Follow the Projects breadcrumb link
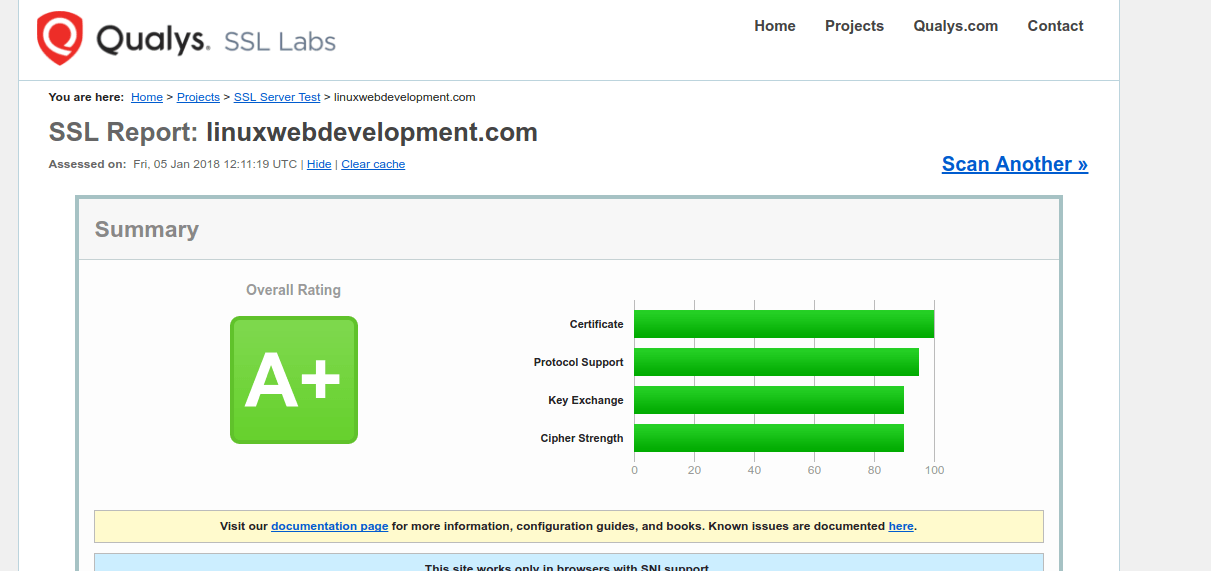 click(198, 97)
